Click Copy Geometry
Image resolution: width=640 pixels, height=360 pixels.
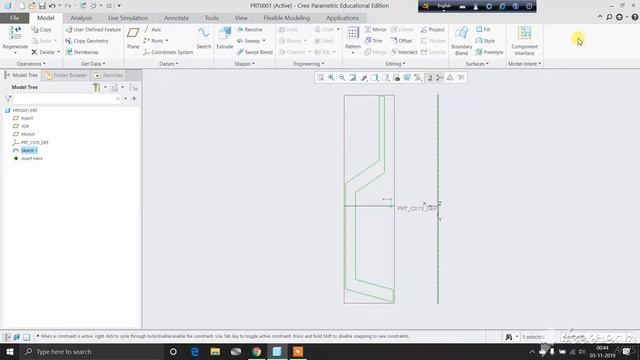click(87, 40)
